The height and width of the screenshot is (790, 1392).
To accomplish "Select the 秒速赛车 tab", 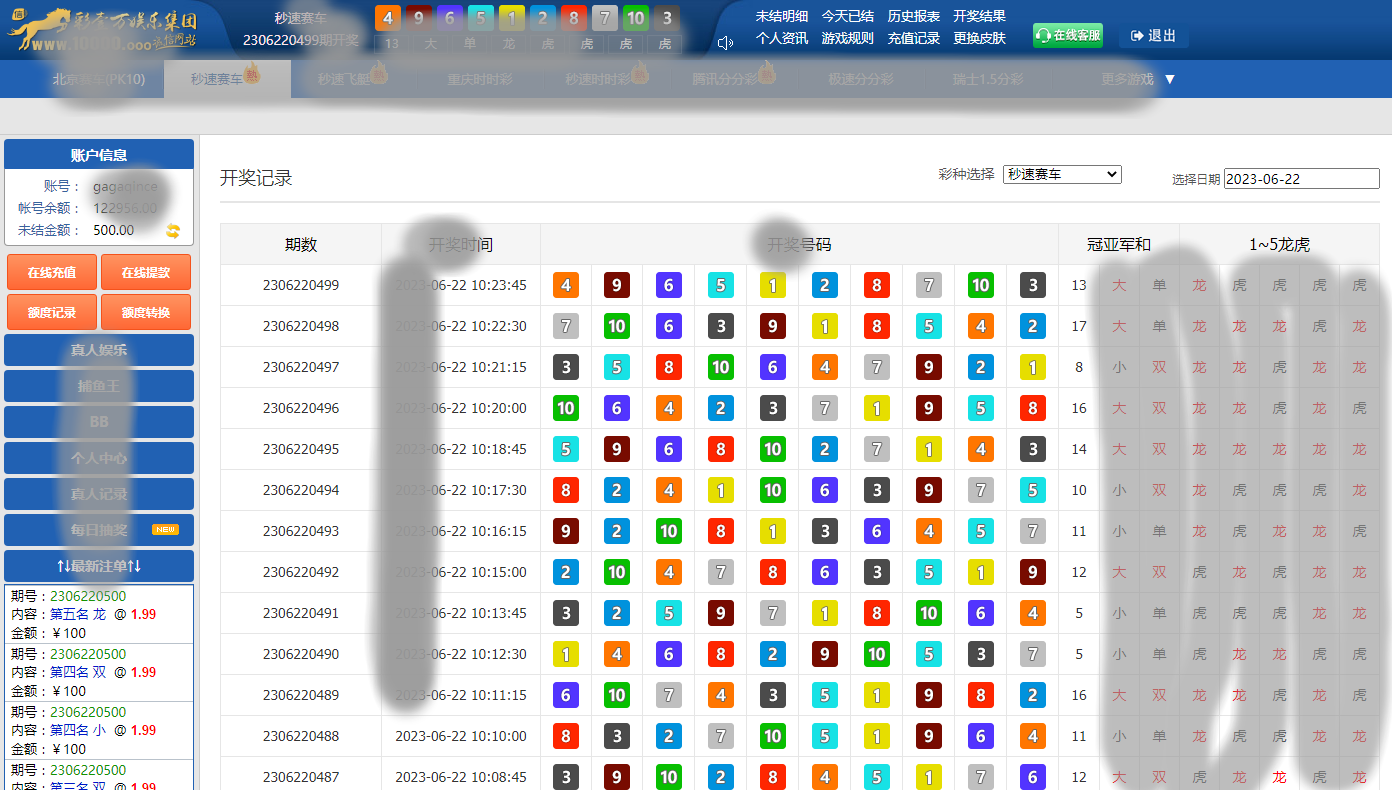I will 227,79.
